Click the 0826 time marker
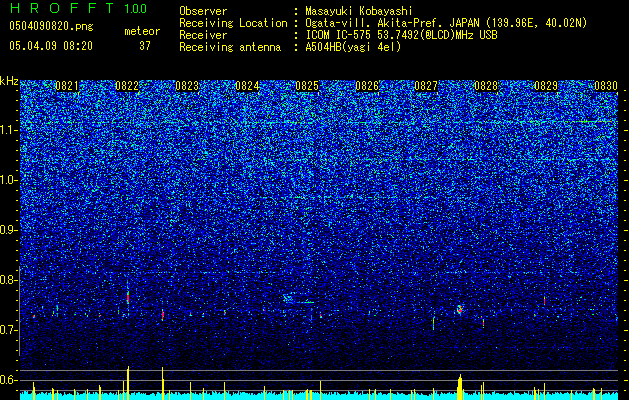629x400 pixels. click(x=367, y=86)
